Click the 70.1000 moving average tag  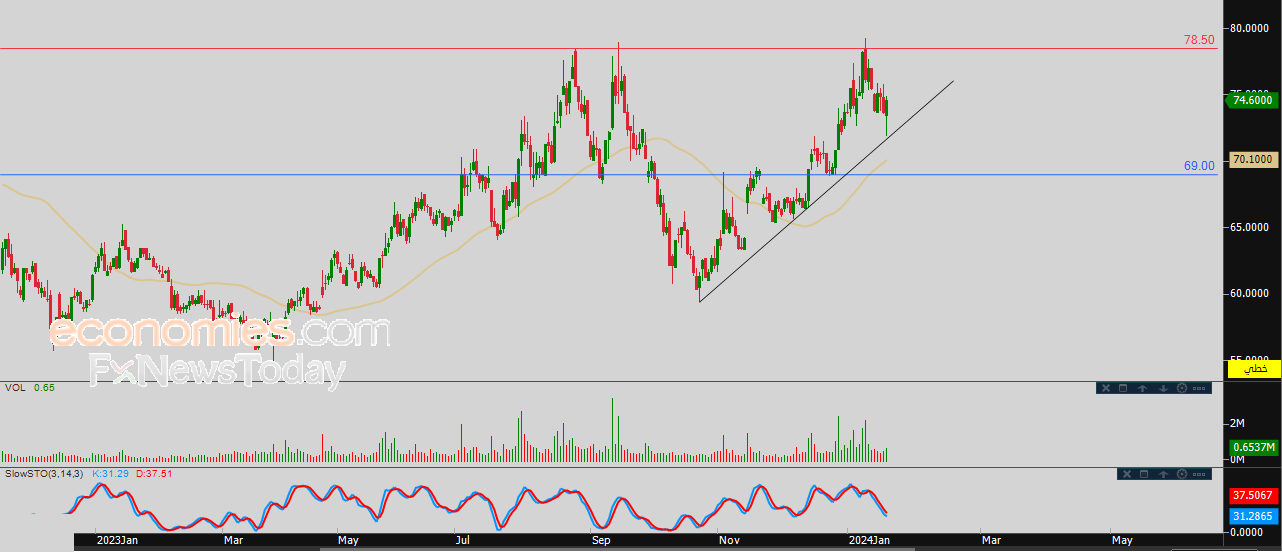(1252, 159)
